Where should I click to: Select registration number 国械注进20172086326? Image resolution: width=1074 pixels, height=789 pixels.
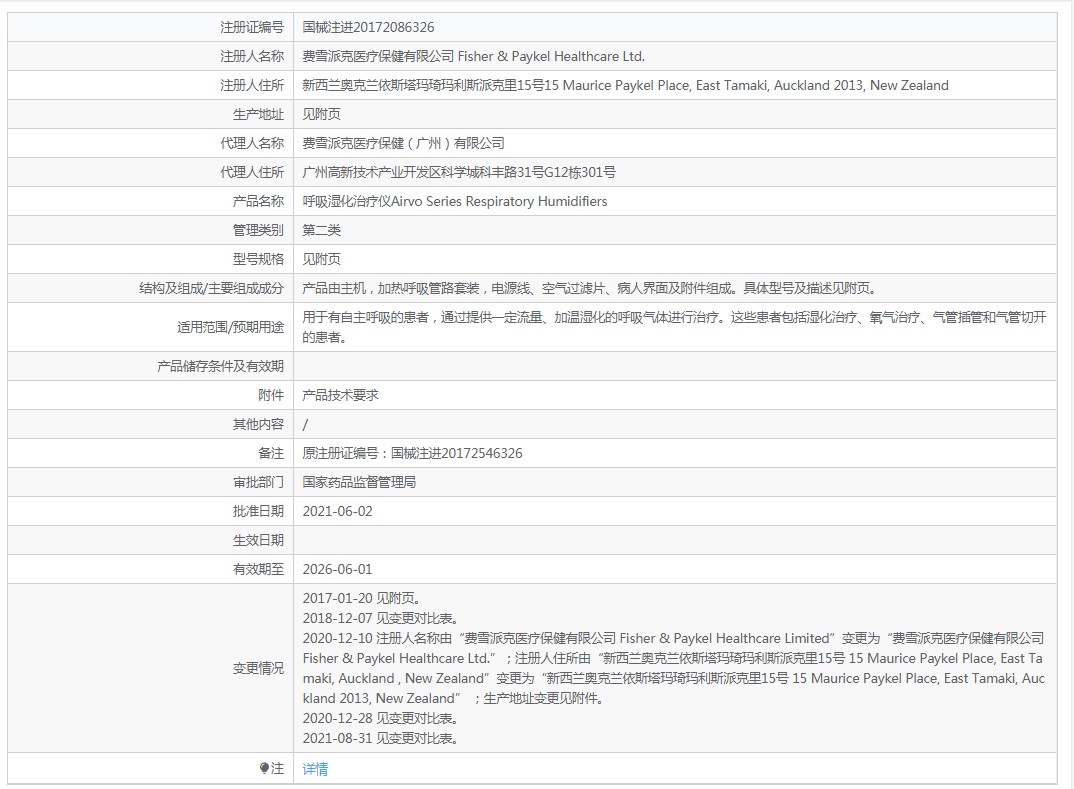(x=369, y=27)
